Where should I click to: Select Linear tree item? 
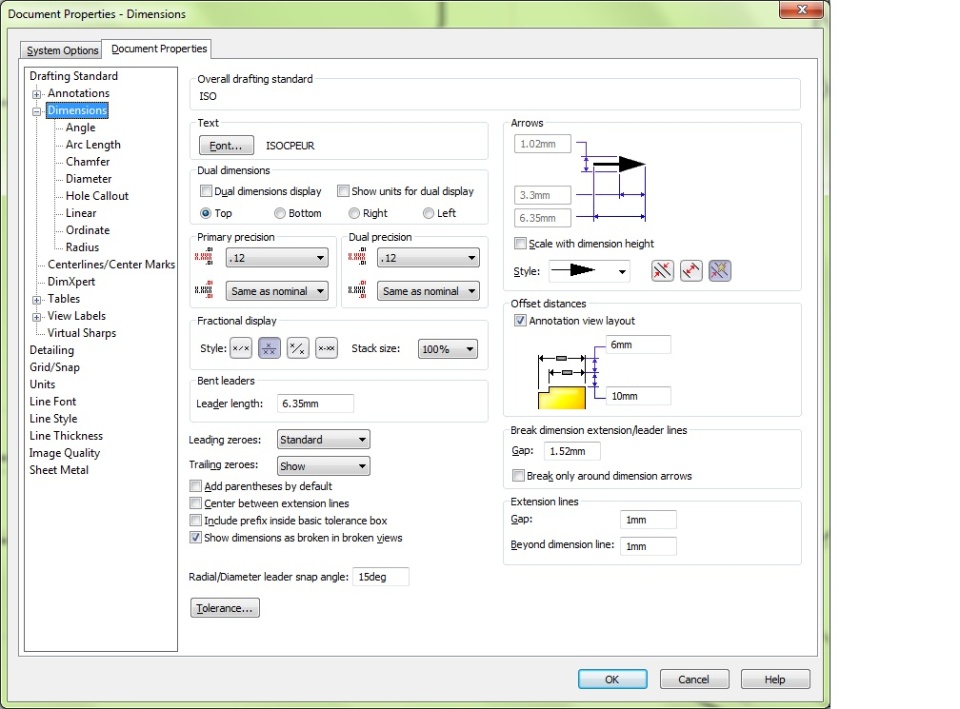pyautogui.click(x=81, y=213)
